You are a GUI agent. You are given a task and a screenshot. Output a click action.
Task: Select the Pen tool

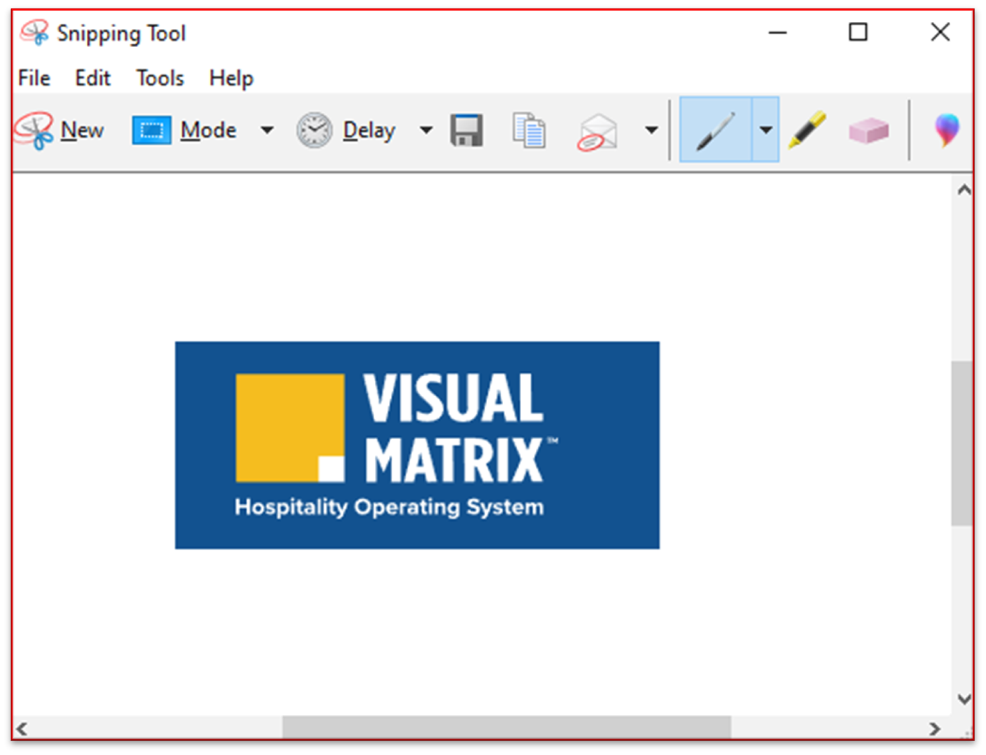pyautogui.click(x=716, y=130)
